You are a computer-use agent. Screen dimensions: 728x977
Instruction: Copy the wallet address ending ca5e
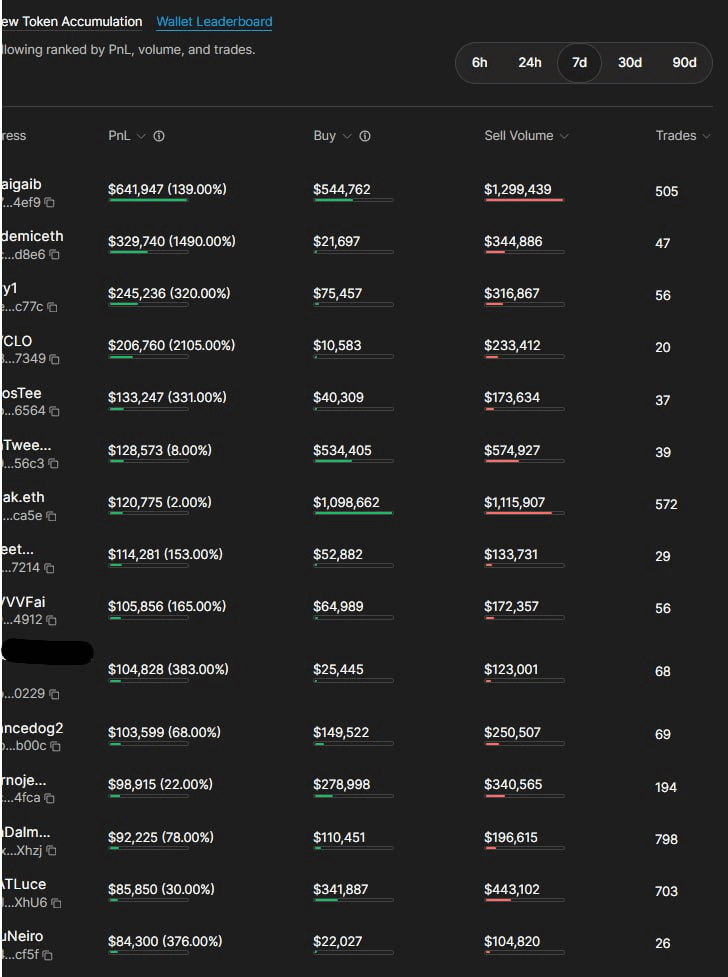51,517
